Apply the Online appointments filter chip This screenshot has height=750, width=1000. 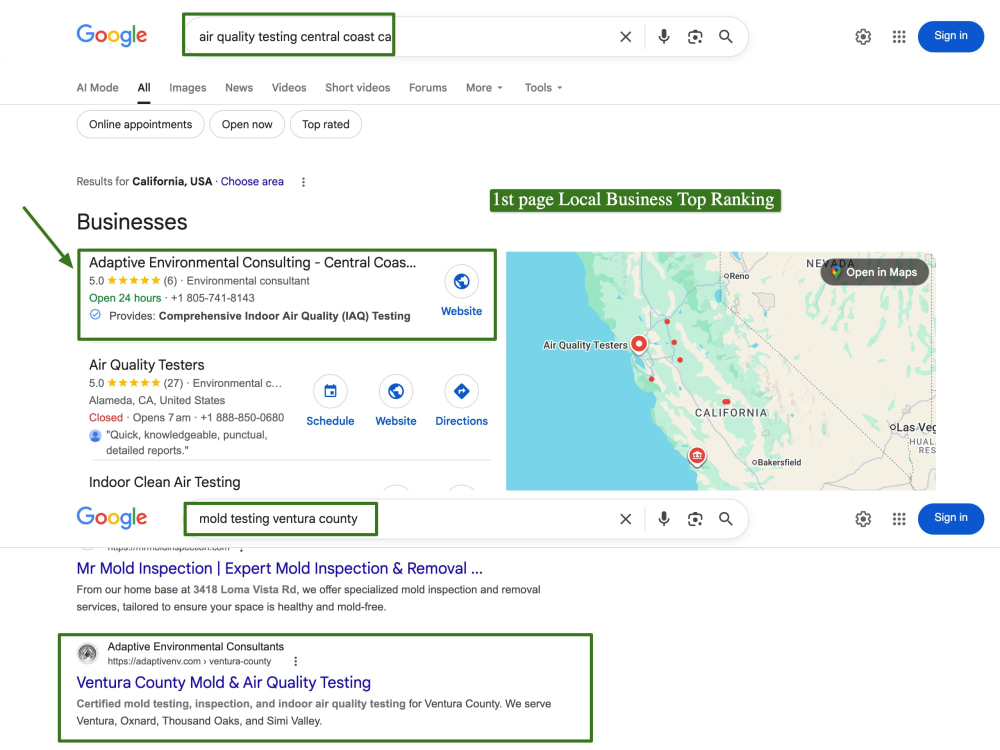(140, 124)
